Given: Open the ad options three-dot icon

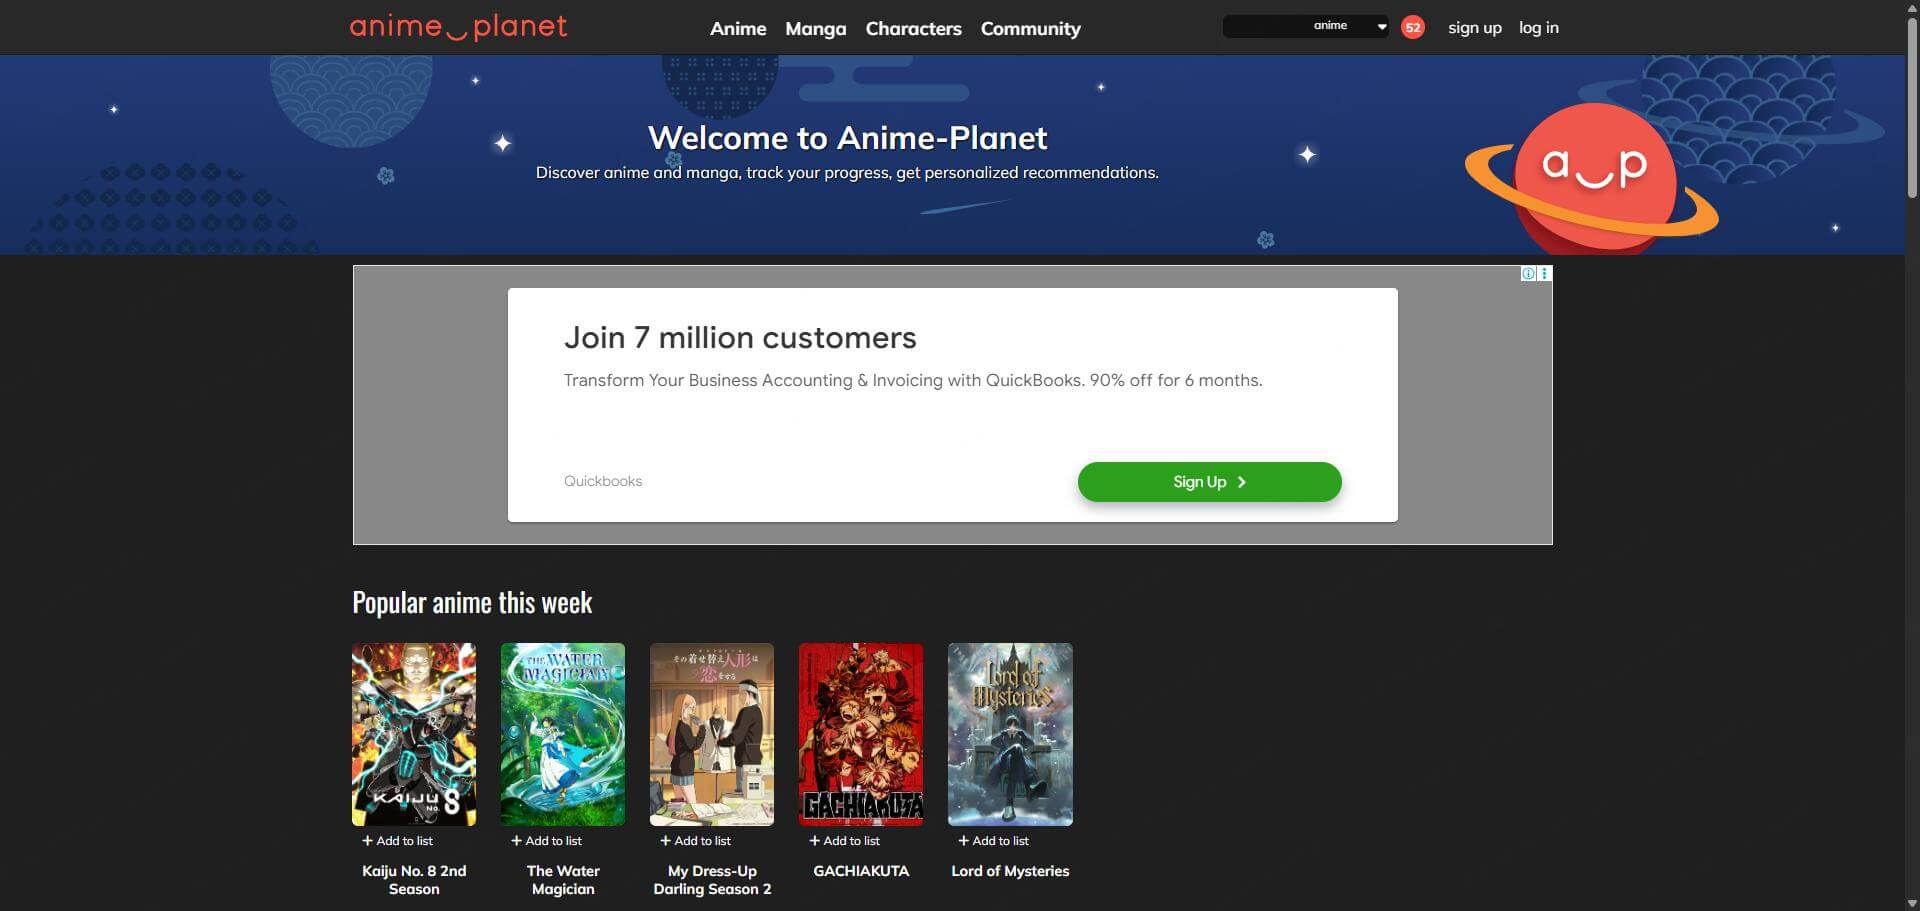Looking at the screenshot, I should tap(1544, 273).
